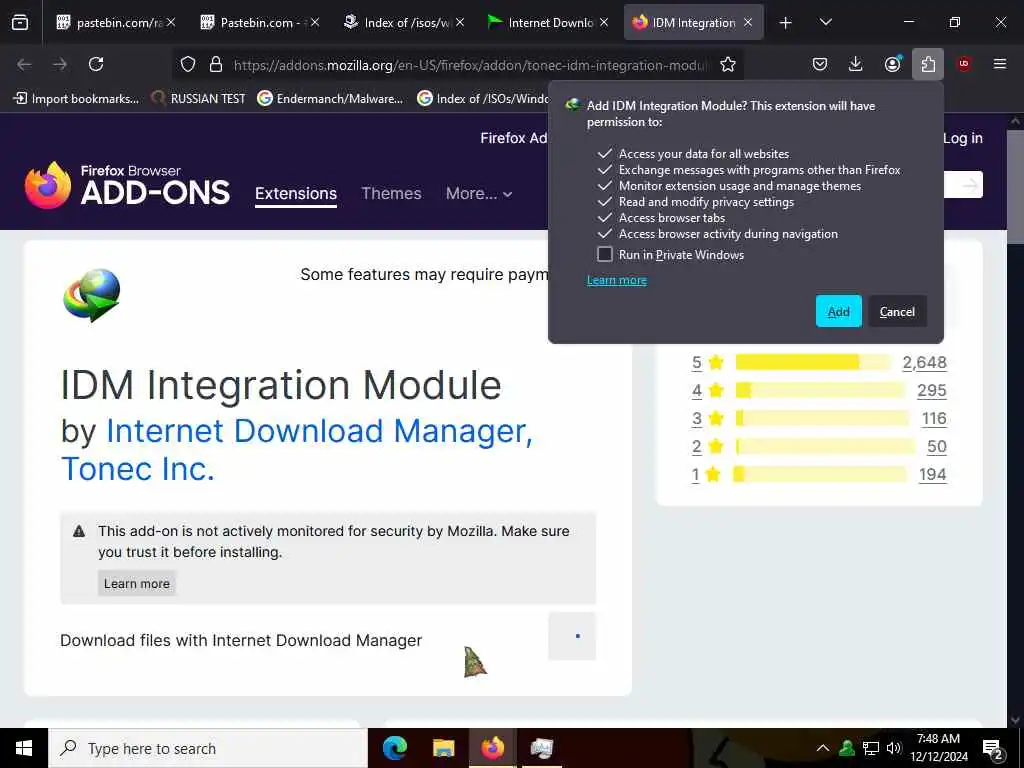Expand the More… add-ons menu

click(x=479, y=193)
